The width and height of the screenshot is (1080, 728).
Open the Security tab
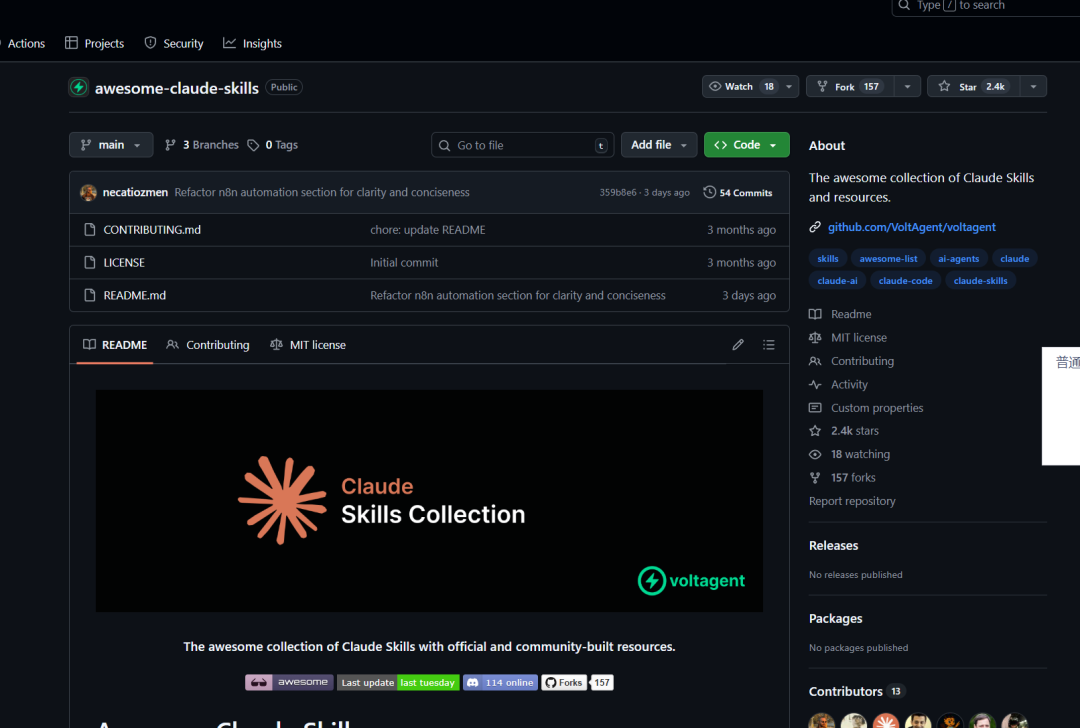point(174,43)
